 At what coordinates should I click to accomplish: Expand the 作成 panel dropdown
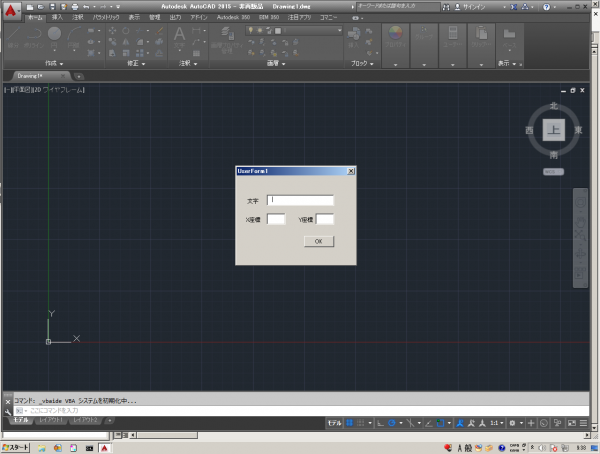point(55,63)
